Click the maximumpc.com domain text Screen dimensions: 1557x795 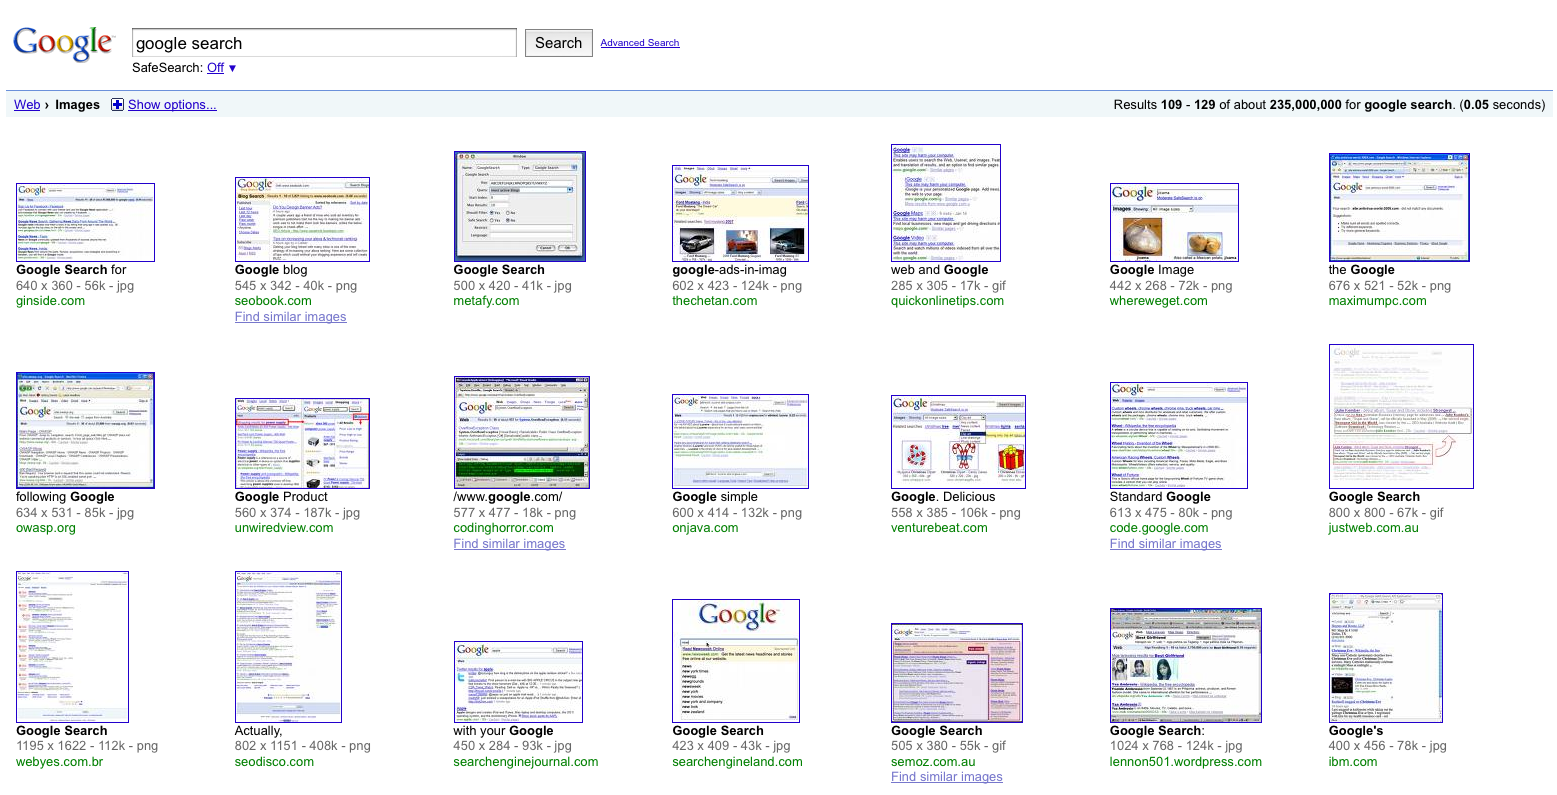click(1378, 301)
